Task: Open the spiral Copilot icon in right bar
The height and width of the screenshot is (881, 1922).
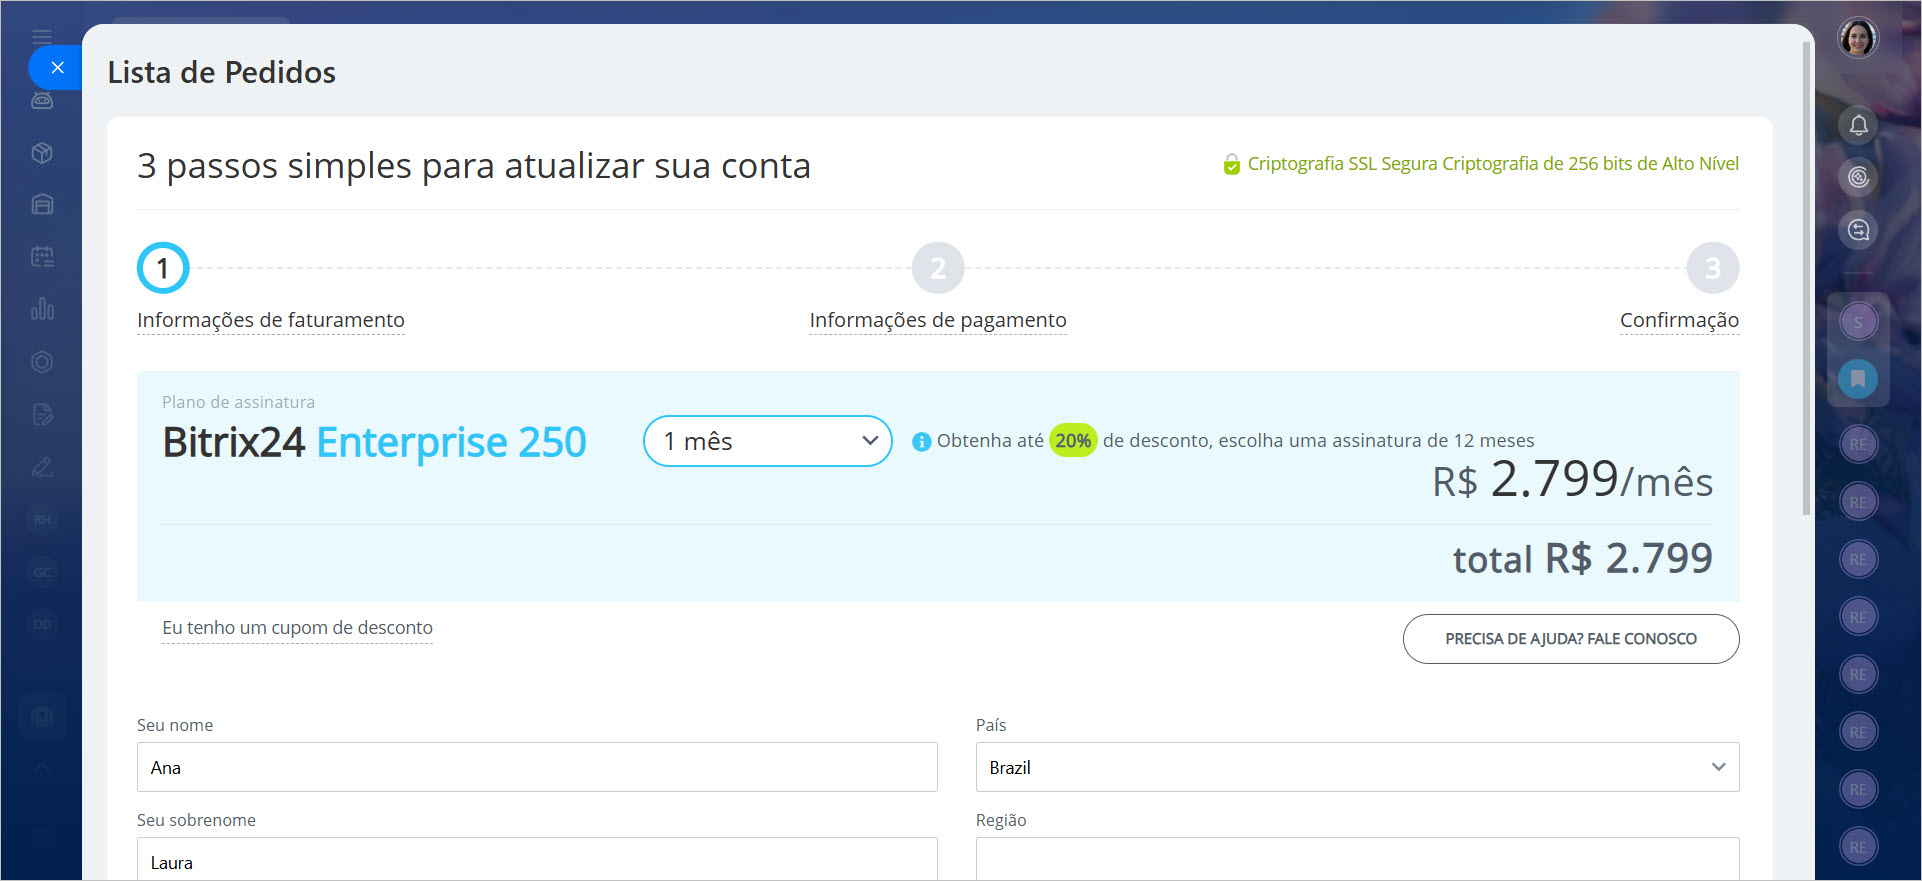Action: pos(1858,177)
